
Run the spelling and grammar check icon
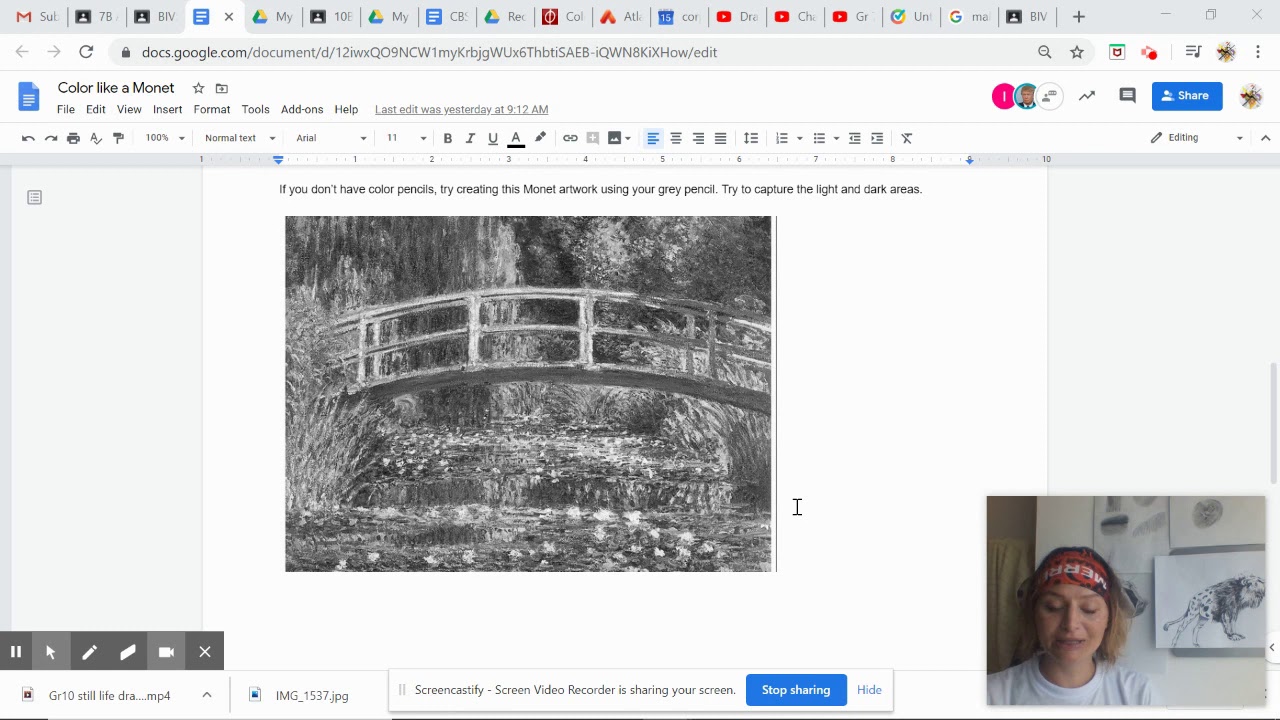pos(96,138)
